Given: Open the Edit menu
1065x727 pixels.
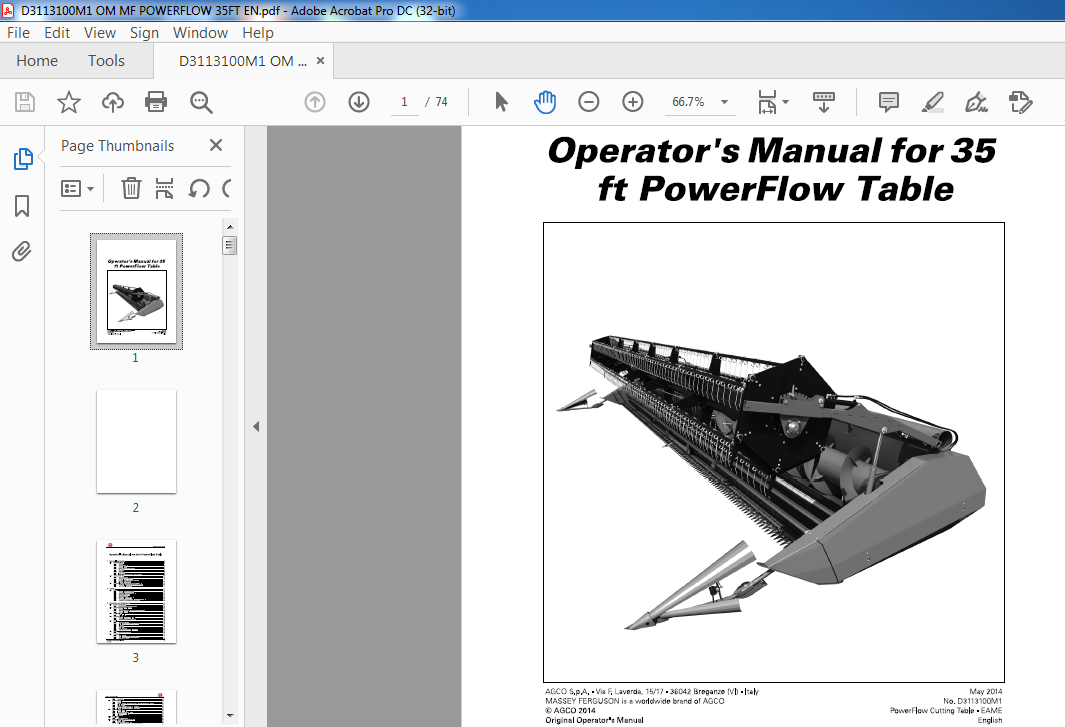Looking at the screenshot, I should 57,33.
